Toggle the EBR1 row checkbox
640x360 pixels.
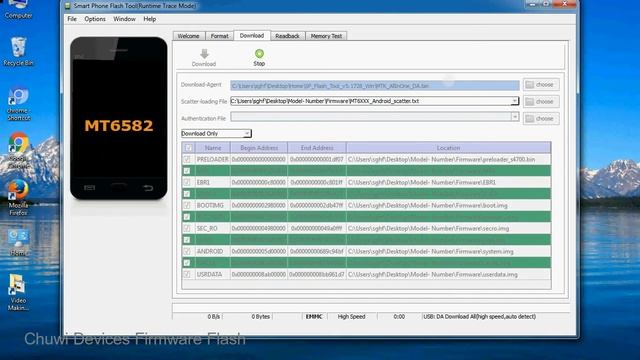coord(187,182)
